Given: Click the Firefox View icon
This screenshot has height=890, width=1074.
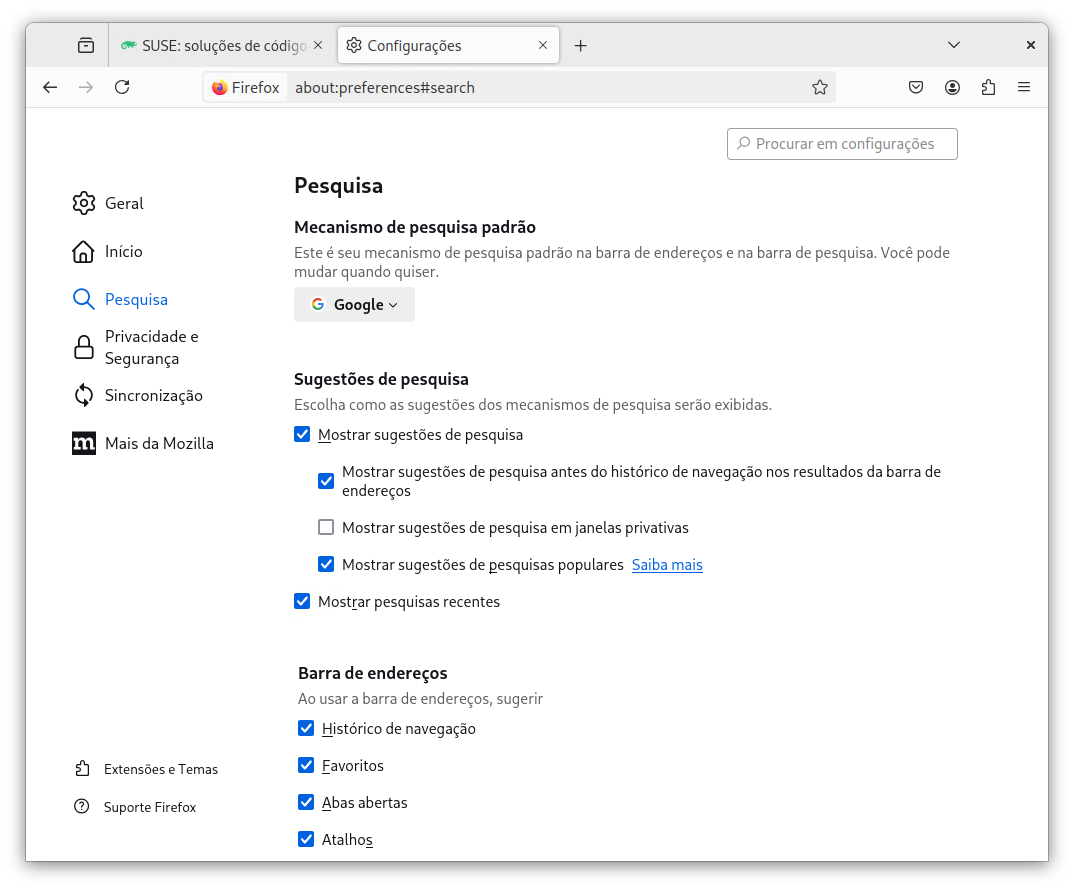Looking at the screenshot, I should click(86, 45).
